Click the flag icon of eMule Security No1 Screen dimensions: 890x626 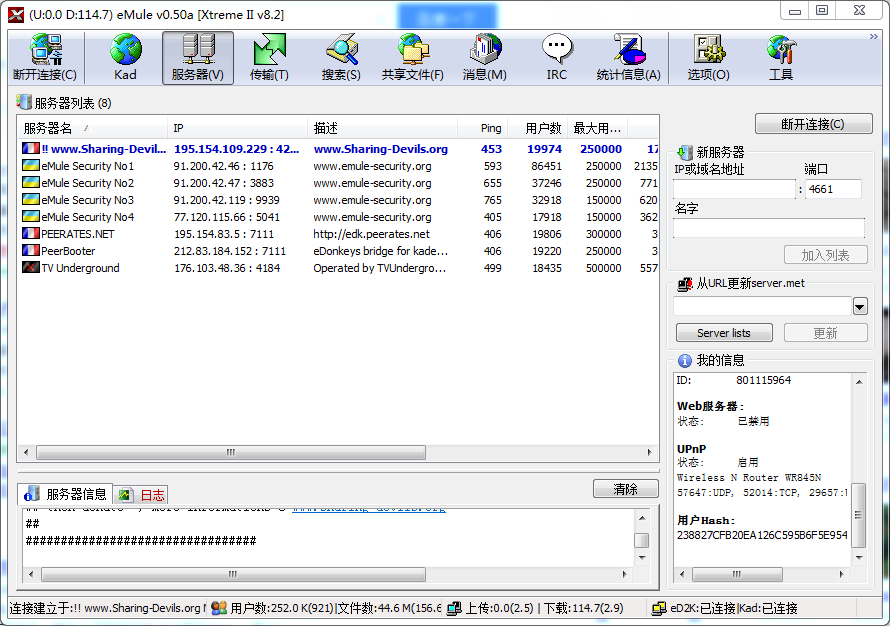click(x=31, y=165)
